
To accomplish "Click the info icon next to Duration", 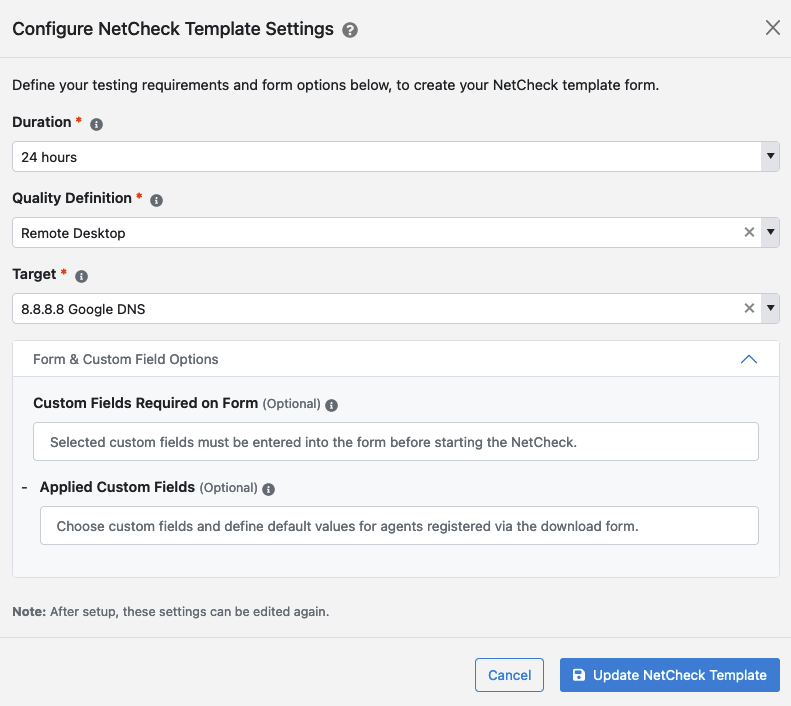I will (x=97, y=125).
